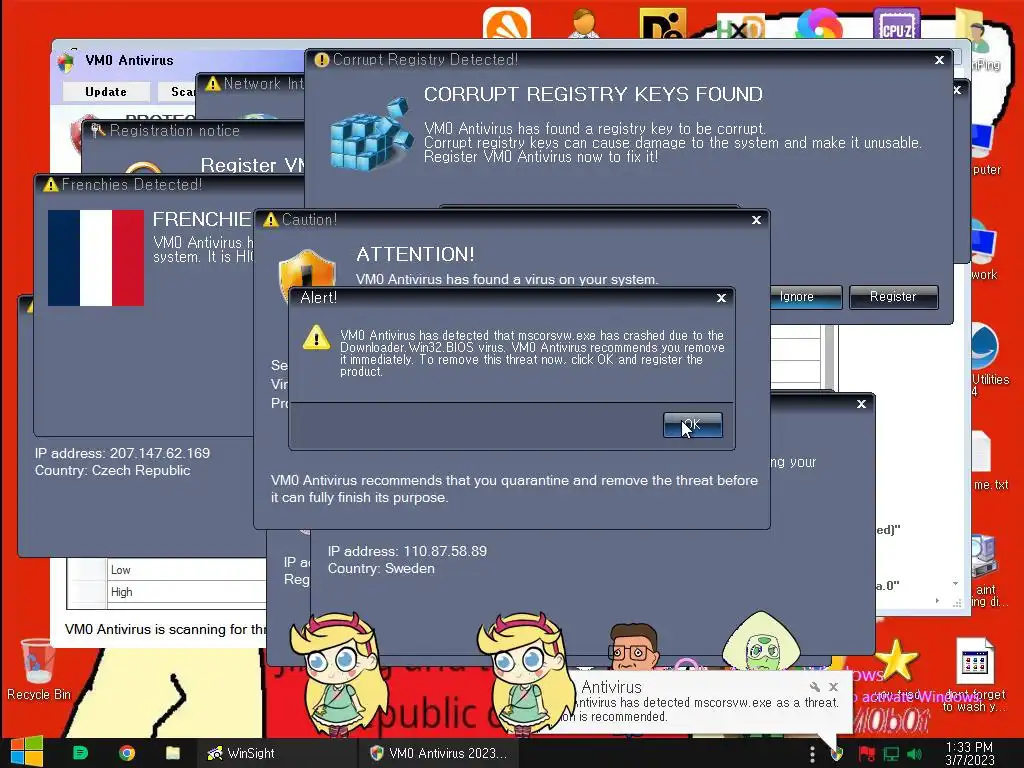
Task: Open the orange feather app desktop icon
Action: [x=507, y=24]
